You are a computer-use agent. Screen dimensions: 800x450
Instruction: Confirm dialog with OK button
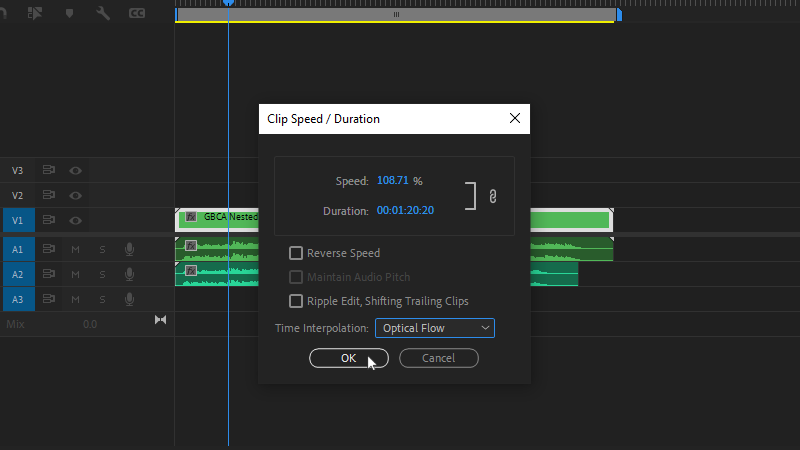point(349,358)
